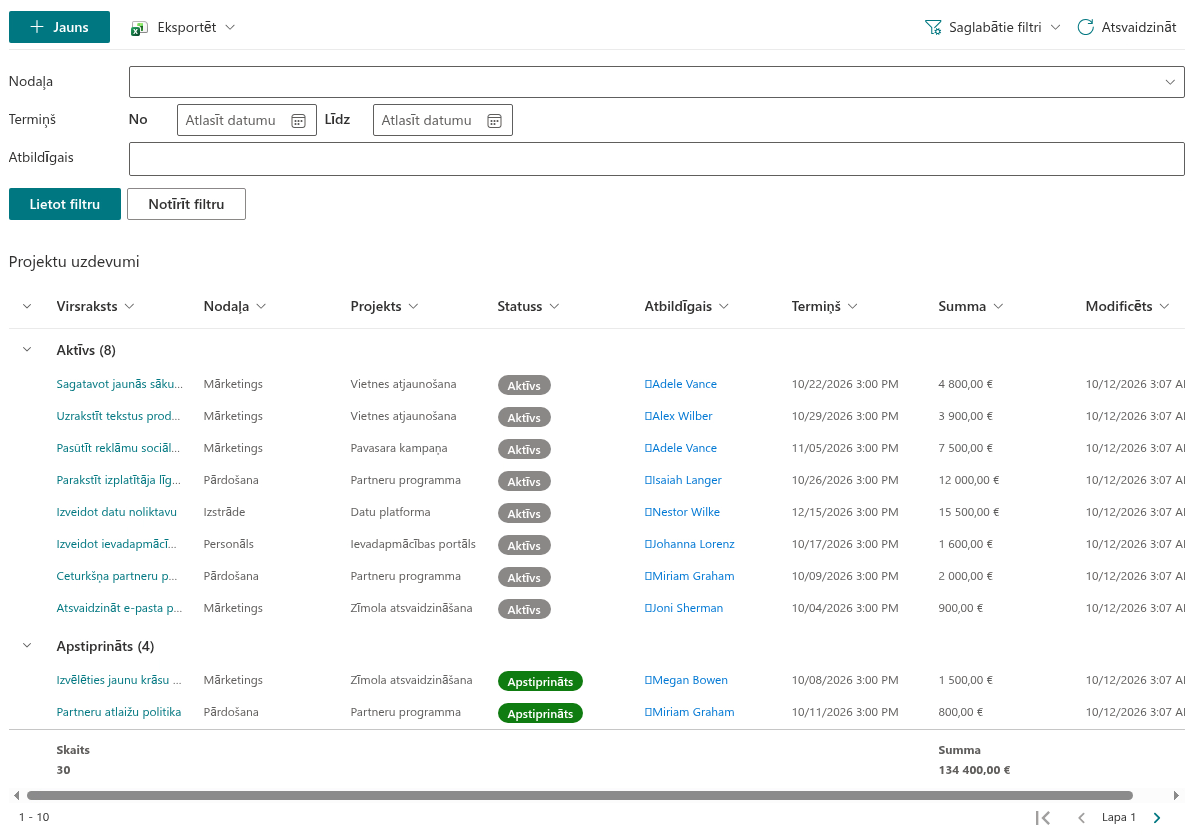Open the Statuss column header menu
Screen dimensions: 1200x835
coord(529,306)
